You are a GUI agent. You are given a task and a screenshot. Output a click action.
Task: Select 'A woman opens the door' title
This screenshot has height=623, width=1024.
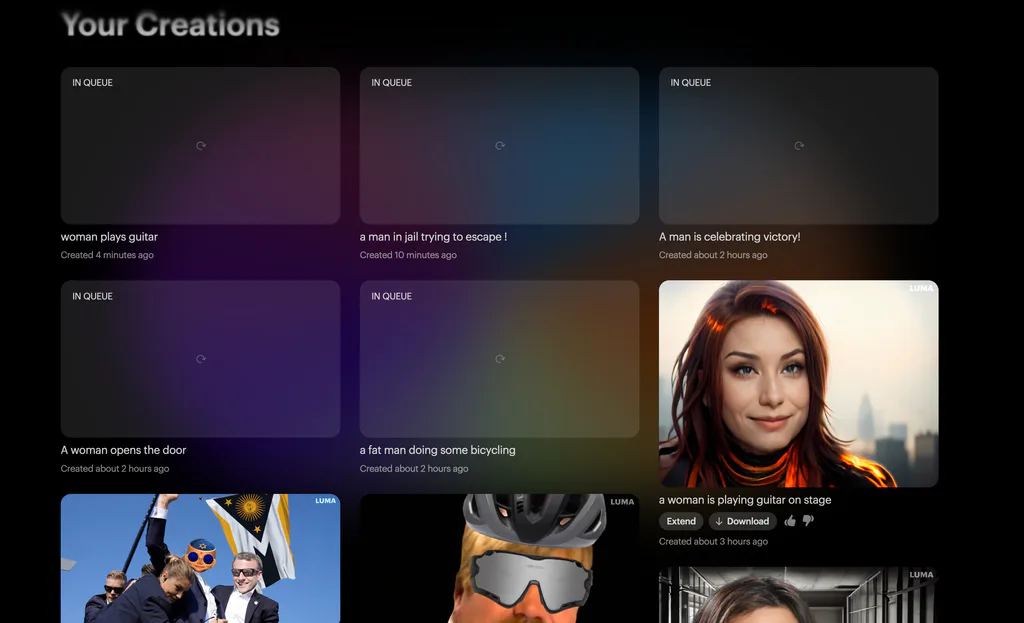pyautogui.click(x=123, y=450)
